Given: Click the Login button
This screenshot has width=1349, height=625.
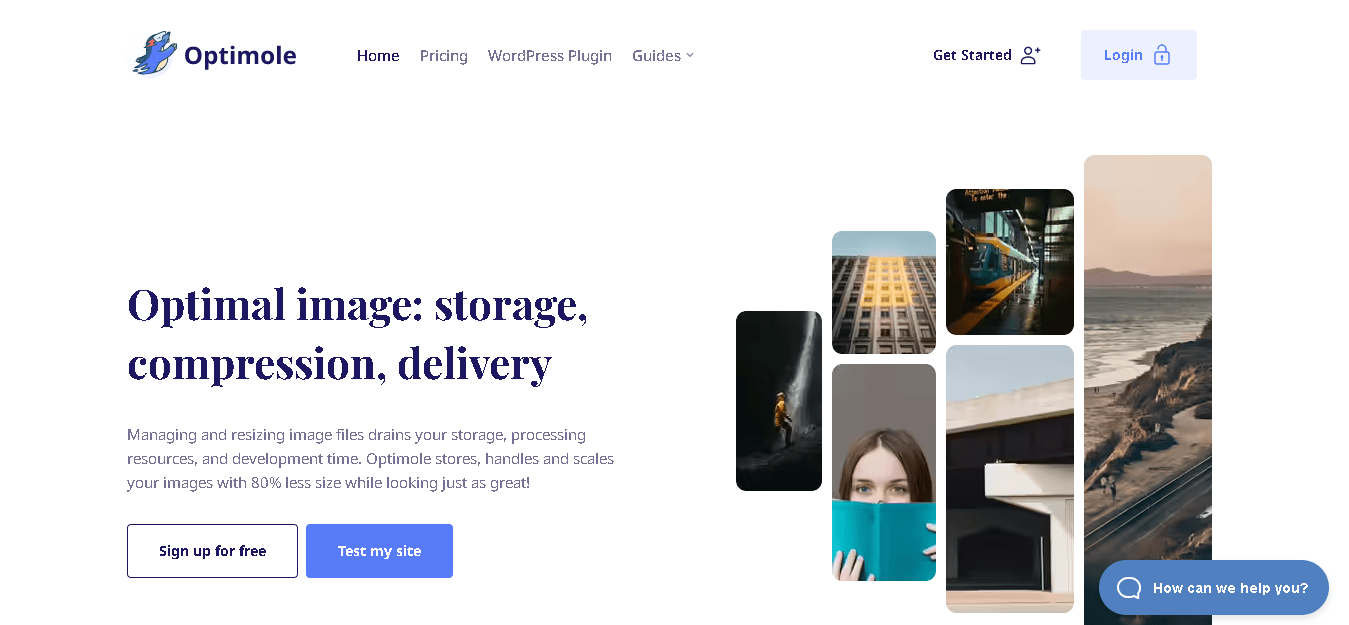Looking at the screenshot, I should point(1139,55).
